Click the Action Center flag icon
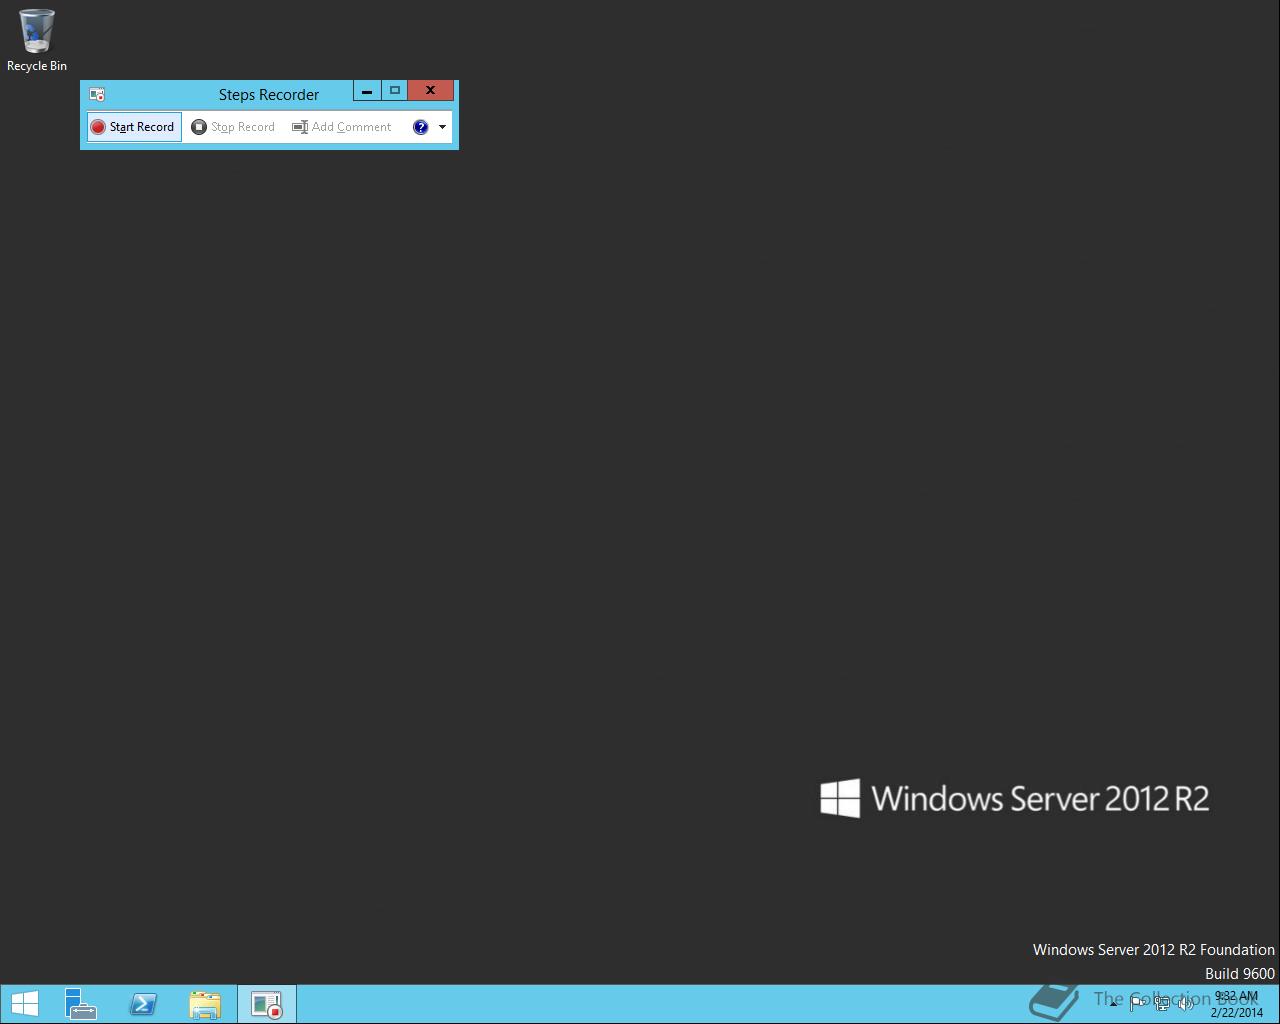Image resolution: width=1280 pixels, height=1024 pixels. (x=1138, y=1003)
